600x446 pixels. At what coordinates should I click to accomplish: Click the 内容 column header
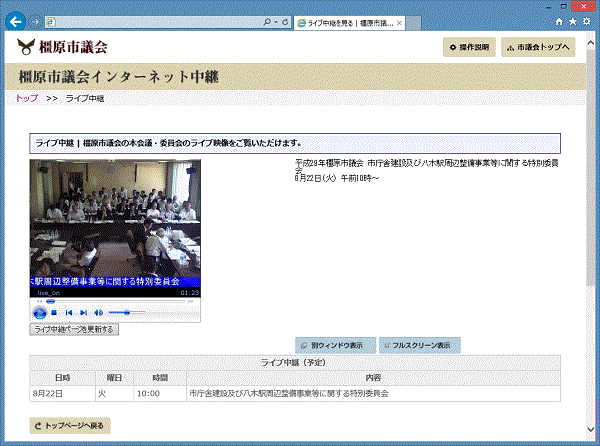click(x=373, y=378)
